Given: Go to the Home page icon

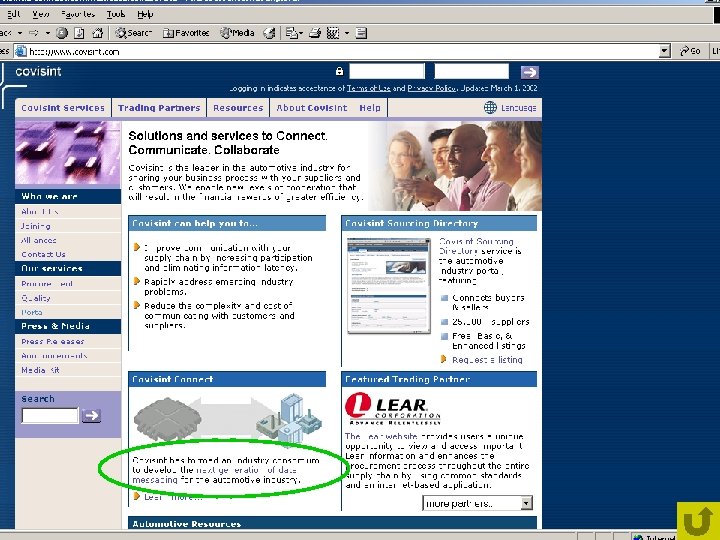Looking at the screenshot, I should click(x=97, y=33).
